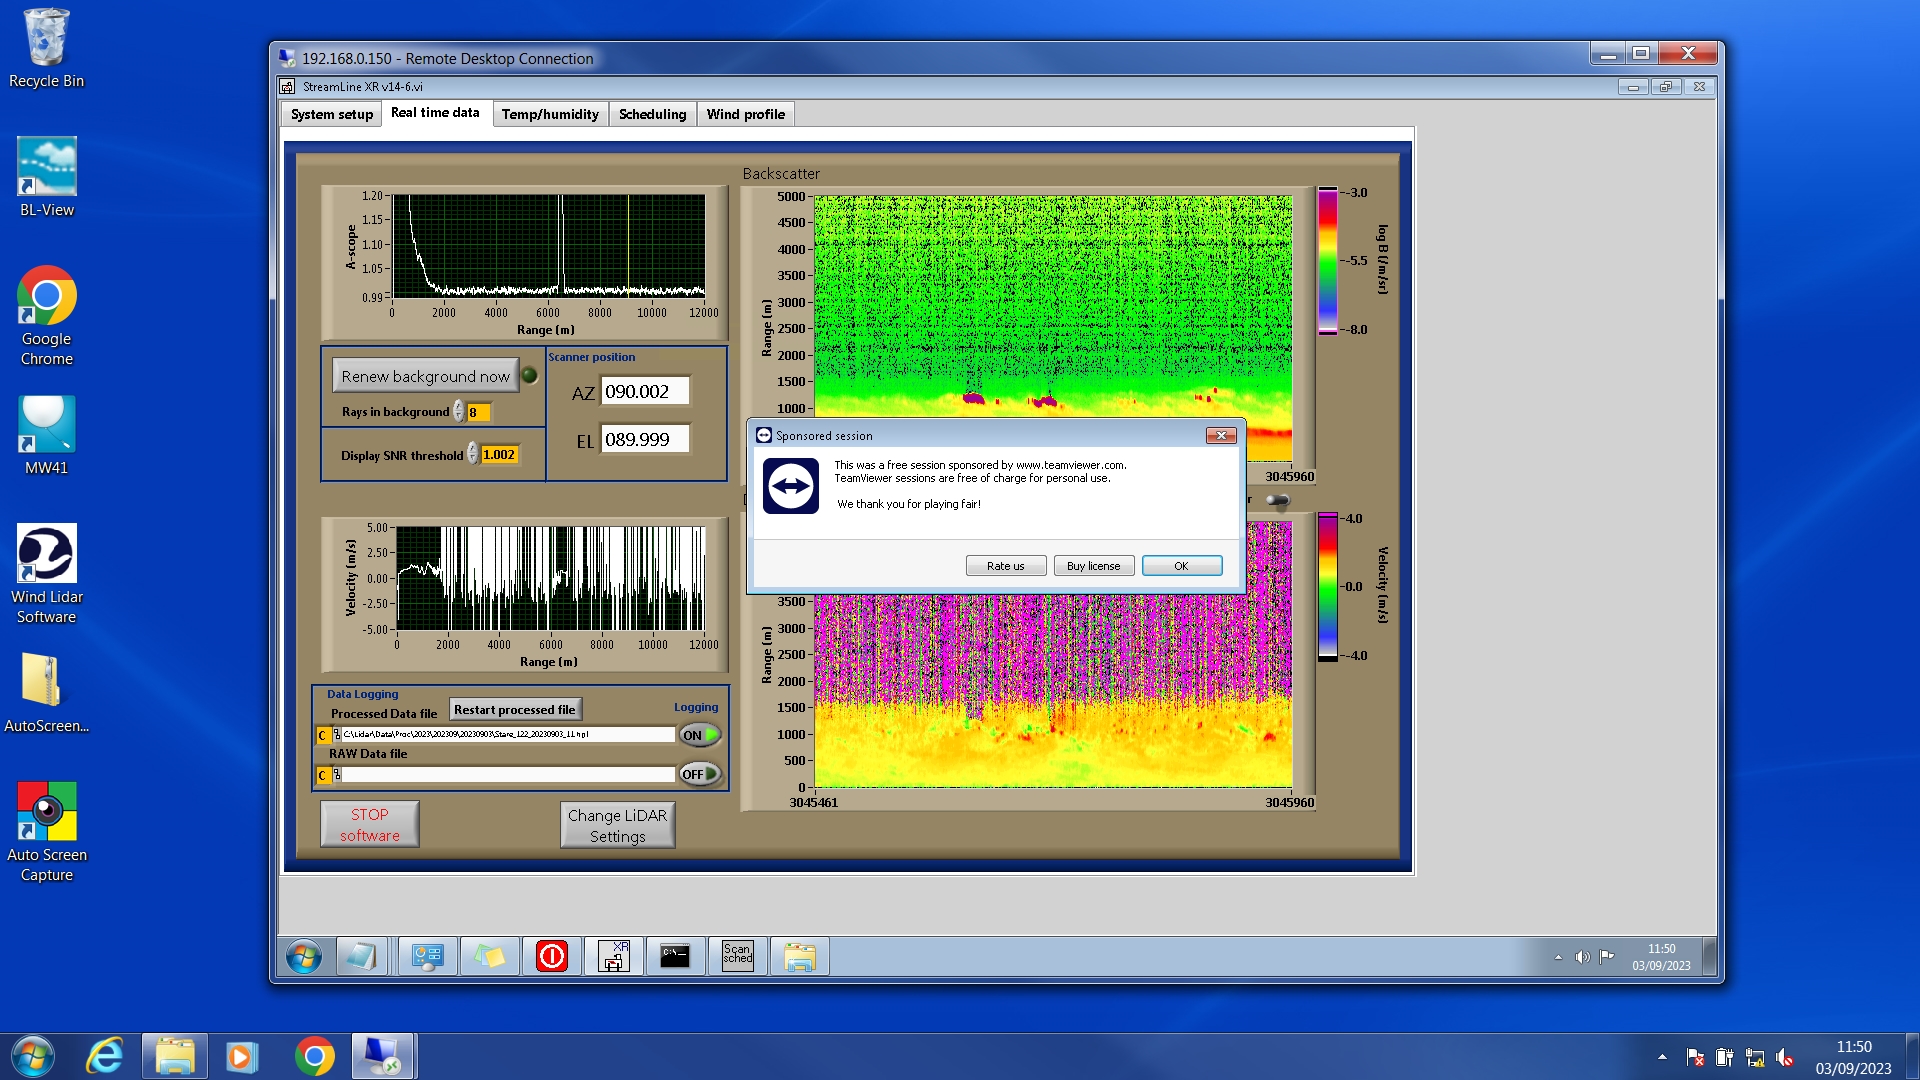Click the StreamLine XR taskbar icon
The image size is (1920, 1080).
tap(614, 956)
